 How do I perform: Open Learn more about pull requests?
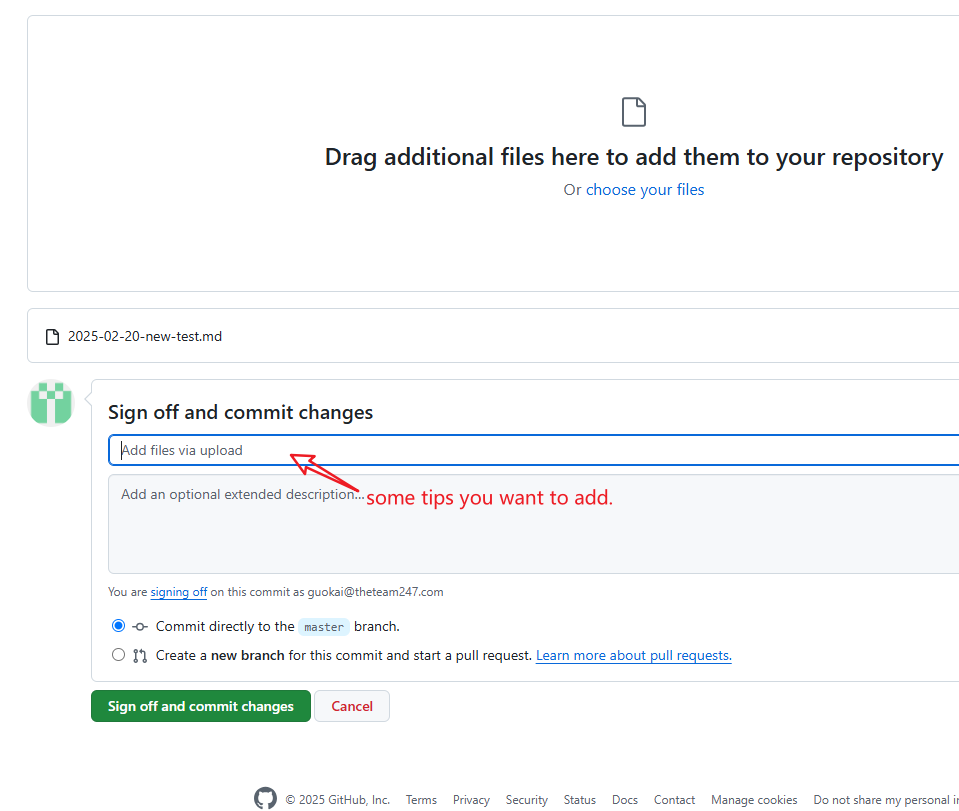(x=634, y=656)
